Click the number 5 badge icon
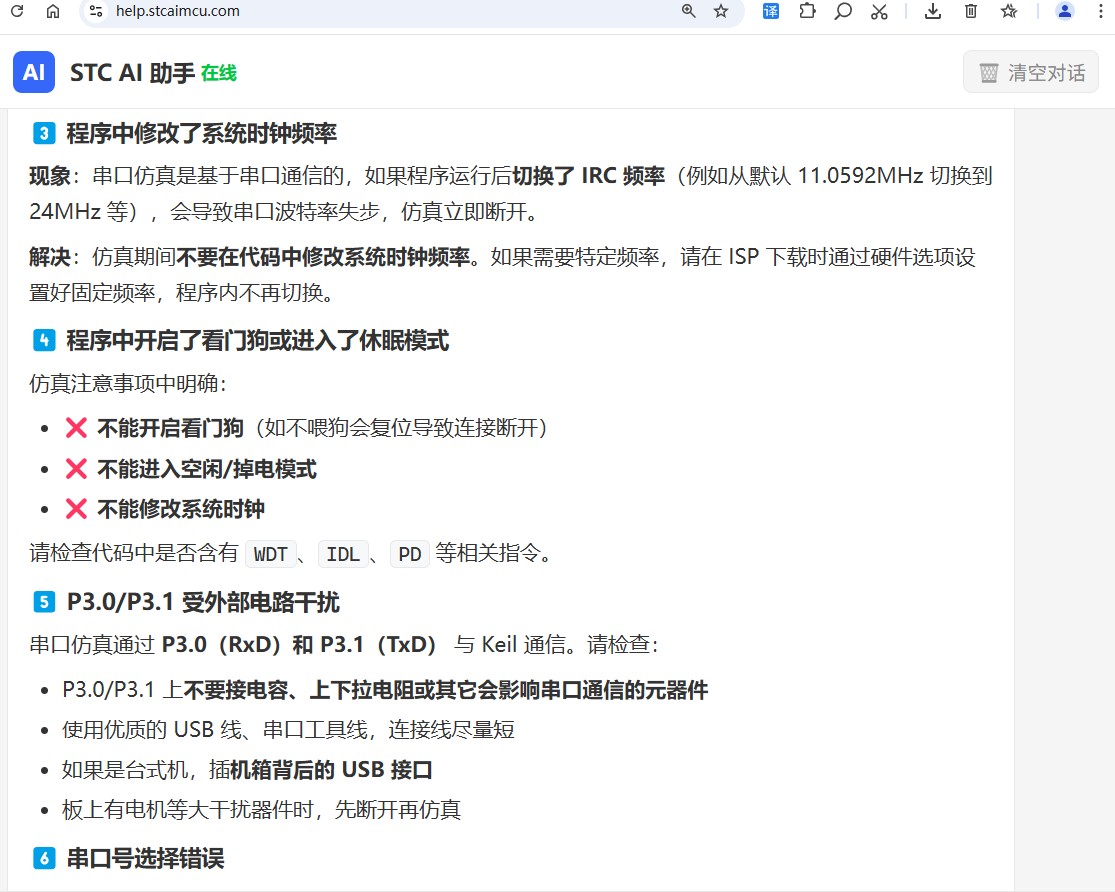Screen dimensions: 1115x892 [44, 602]
